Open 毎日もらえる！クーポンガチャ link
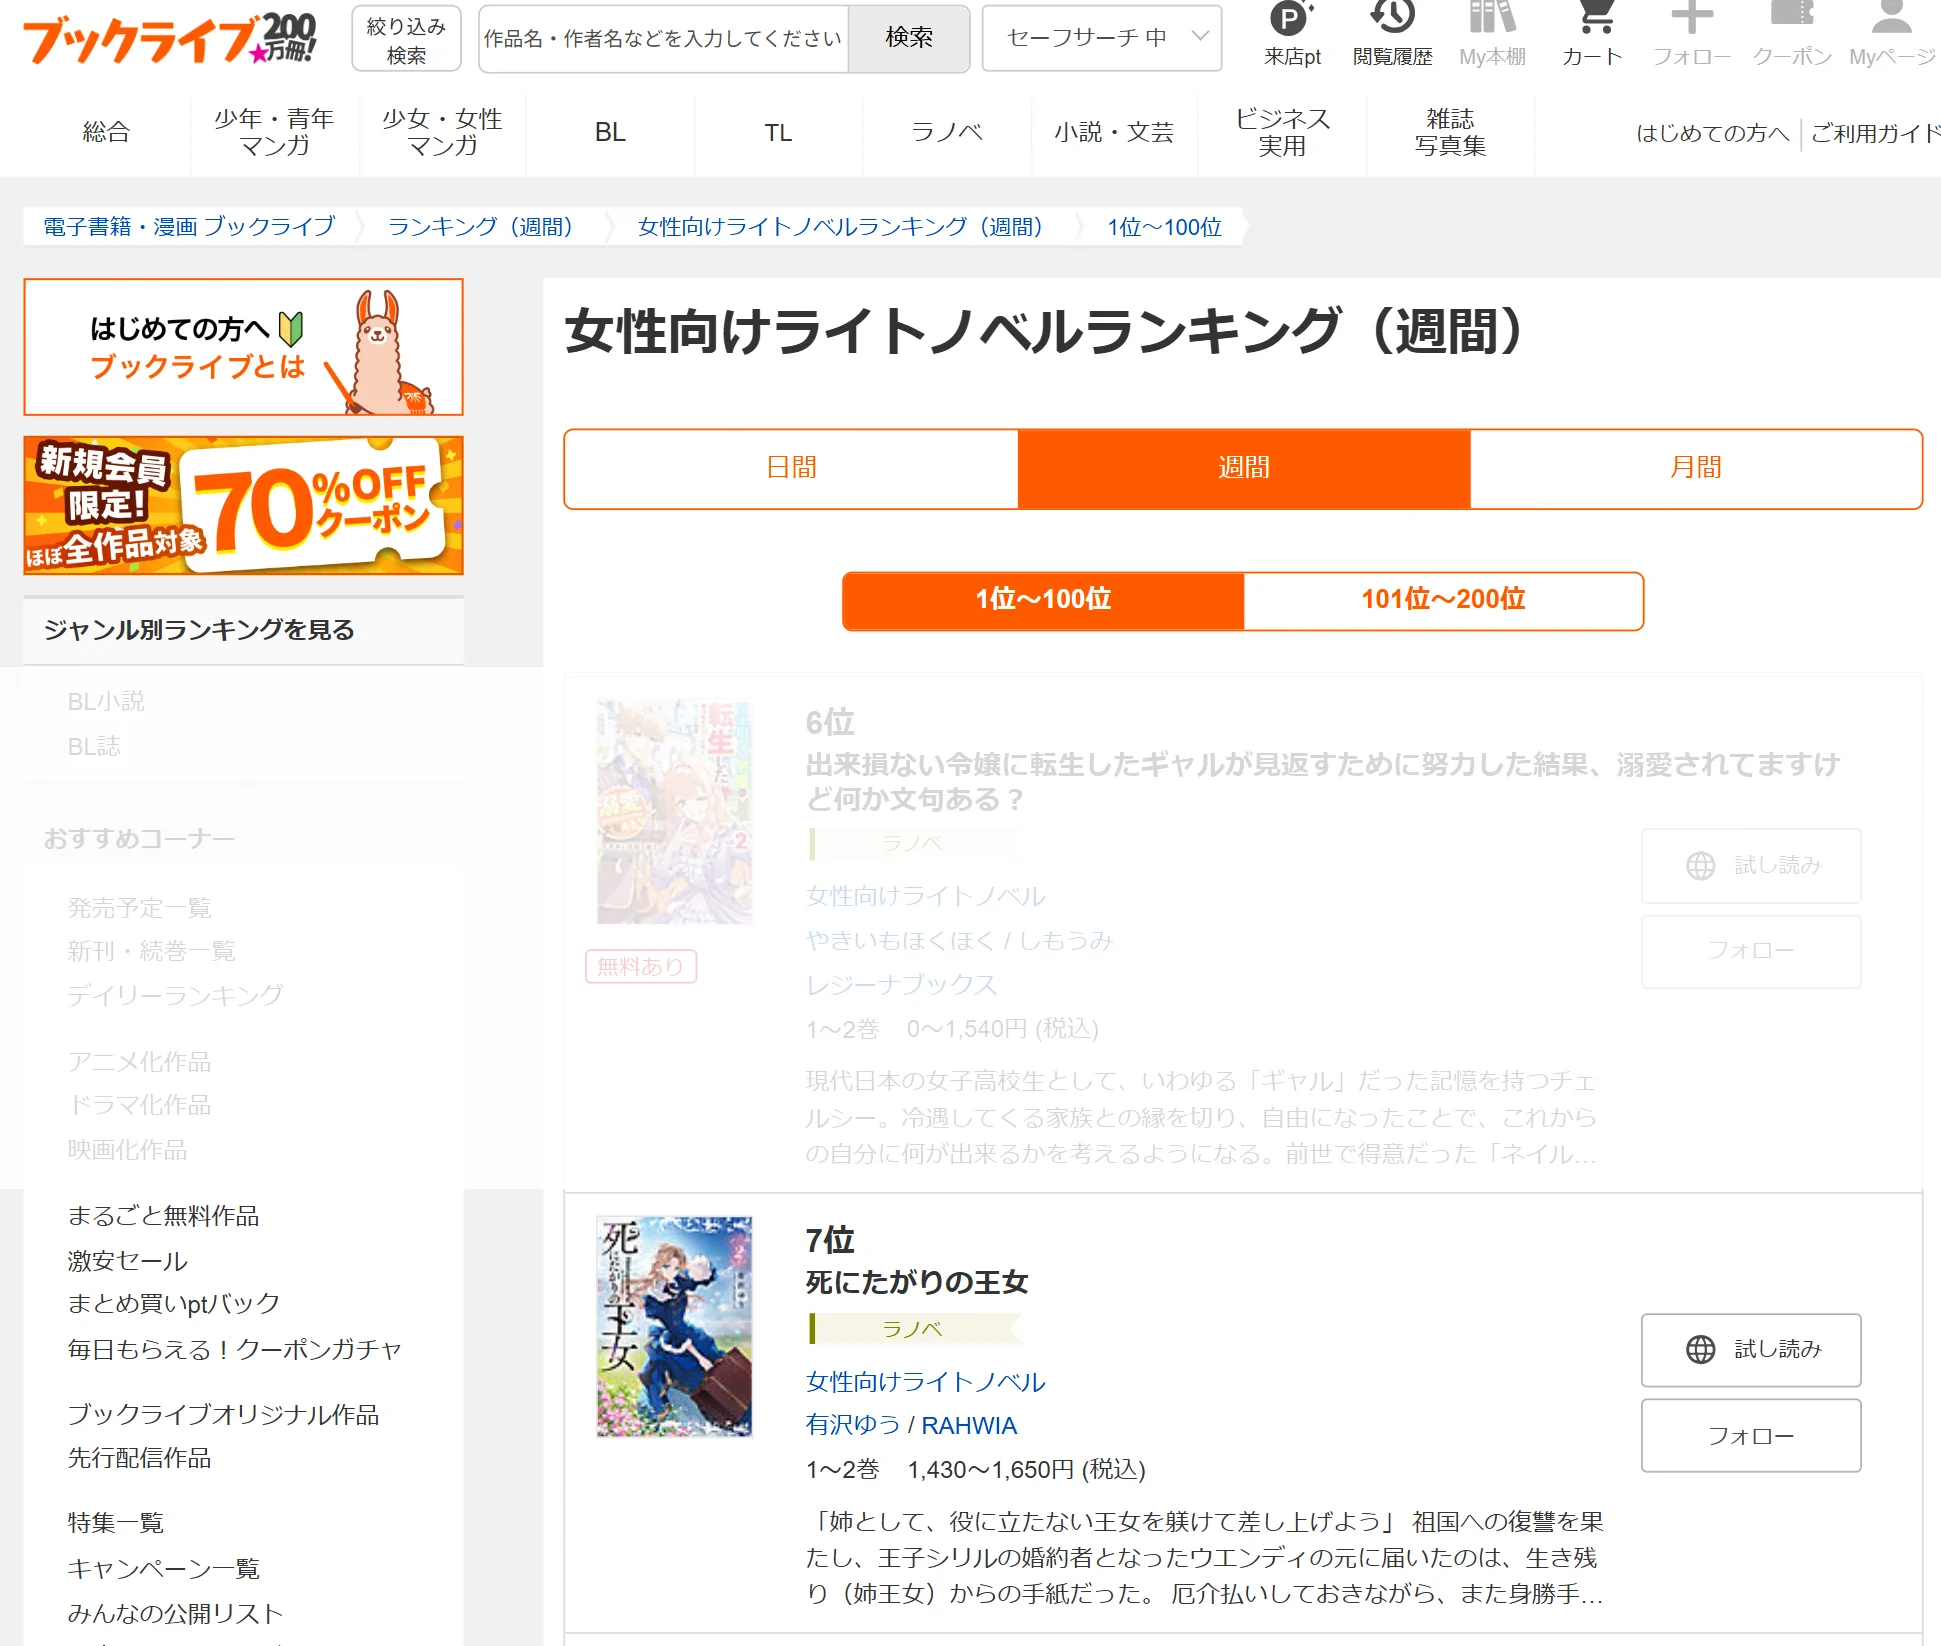The width and height of the screenshot is (1941, 1646). tap(234, 1349)
